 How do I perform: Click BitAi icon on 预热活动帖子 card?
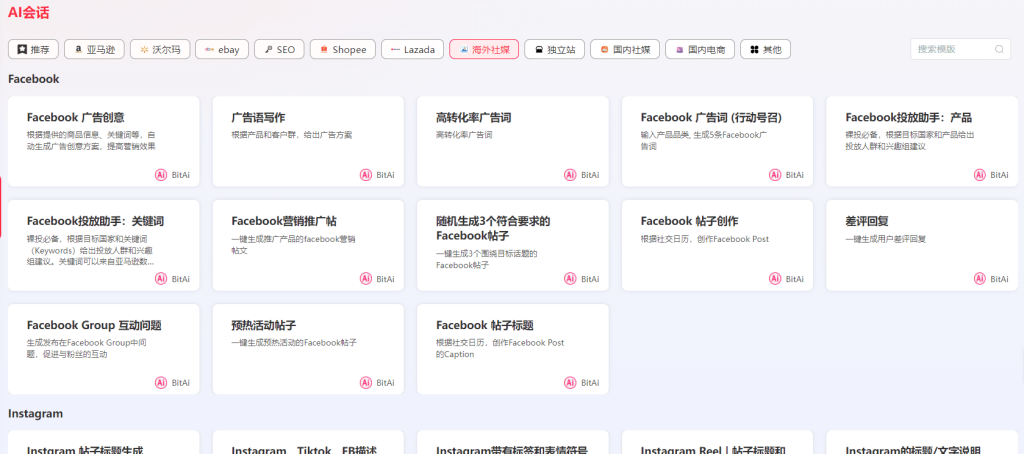click(366, 383)
